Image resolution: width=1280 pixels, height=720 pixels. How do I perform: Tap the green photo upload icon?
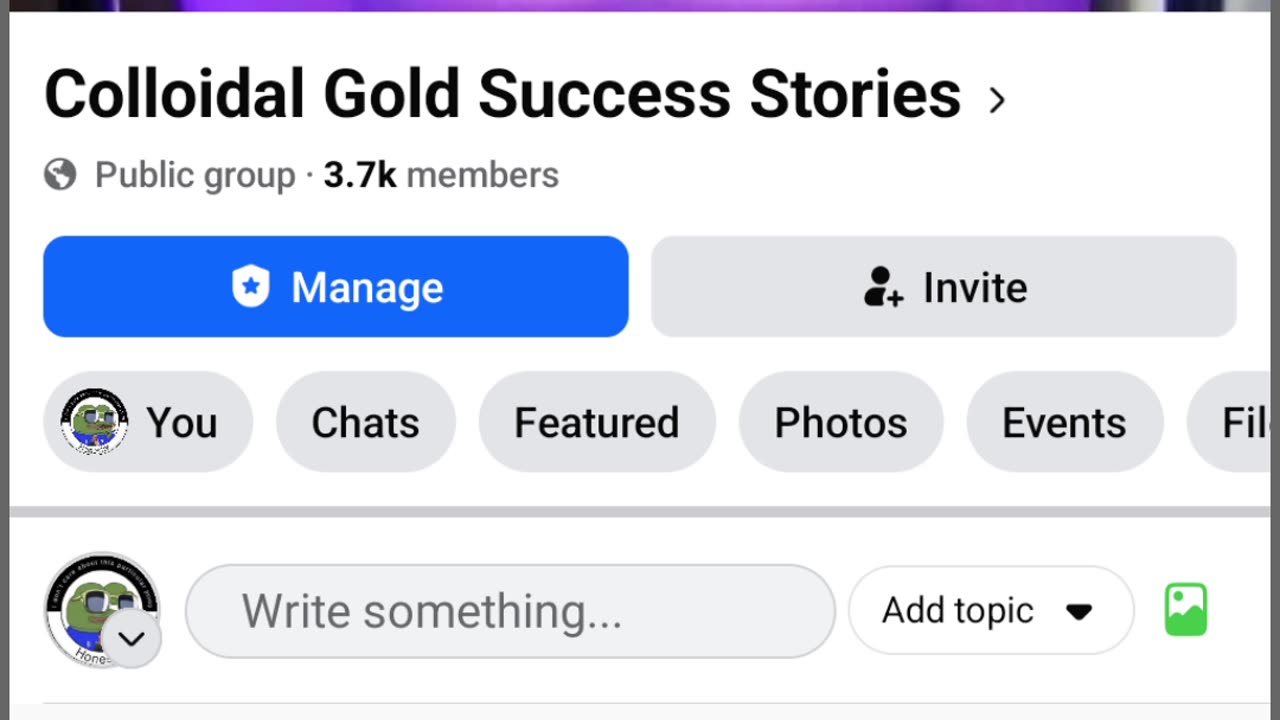pyautogui.click(x=1186, y=610)
